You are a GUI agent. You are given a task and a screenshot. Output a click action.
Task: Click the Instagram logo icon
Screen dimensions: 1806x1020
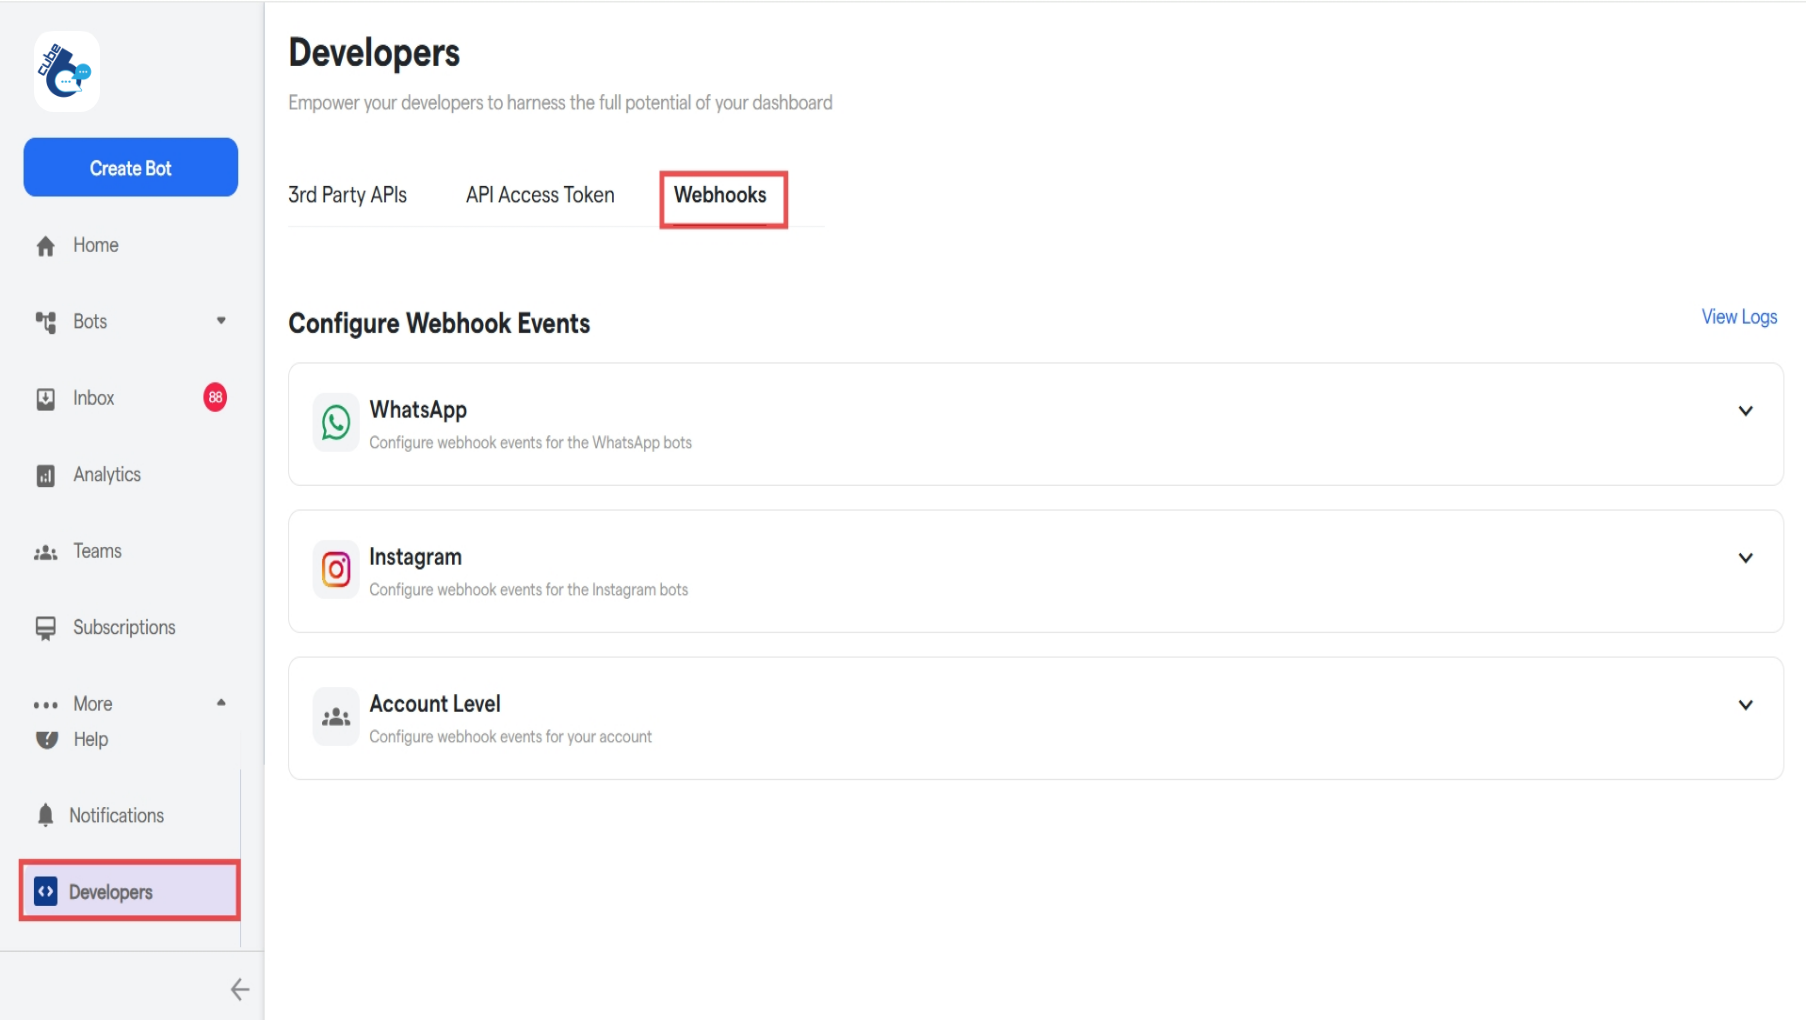336,569
